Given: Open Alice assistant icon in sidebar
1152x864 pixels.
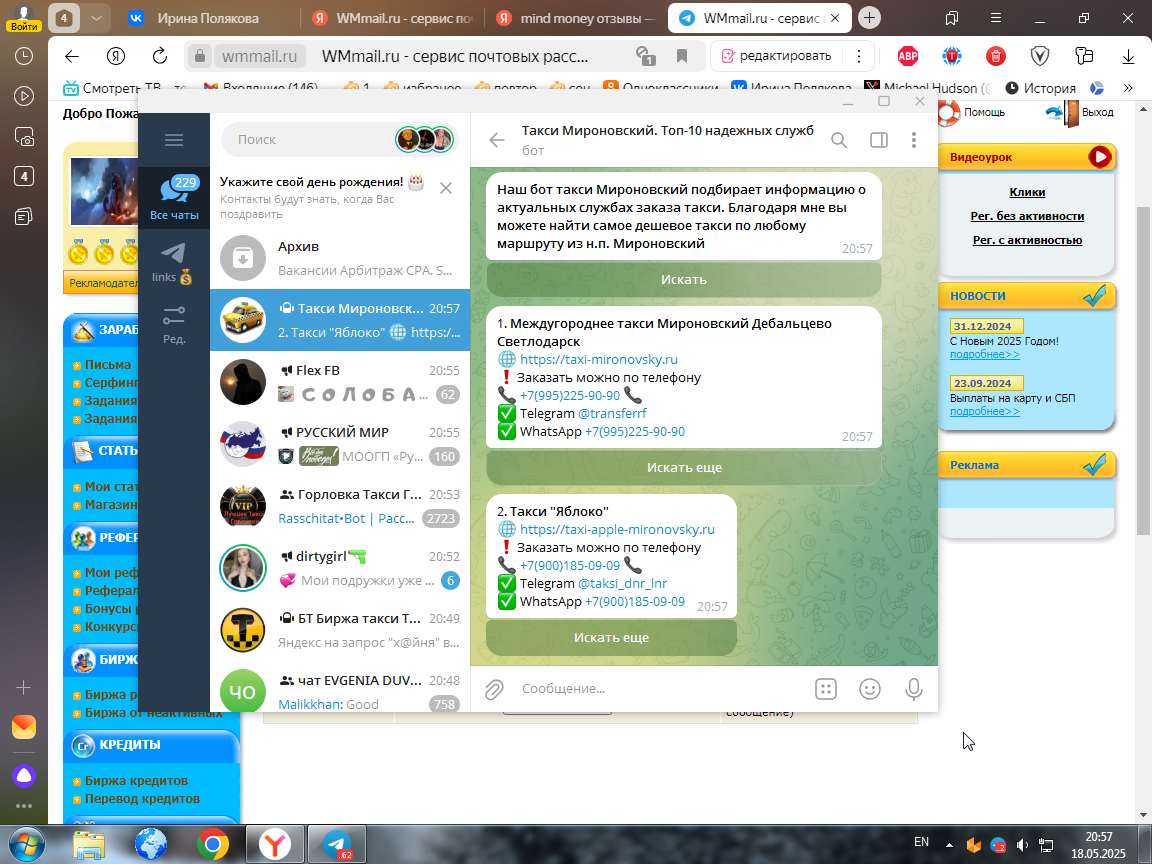Looking at the screenshot, I should [x=24, y=776].
